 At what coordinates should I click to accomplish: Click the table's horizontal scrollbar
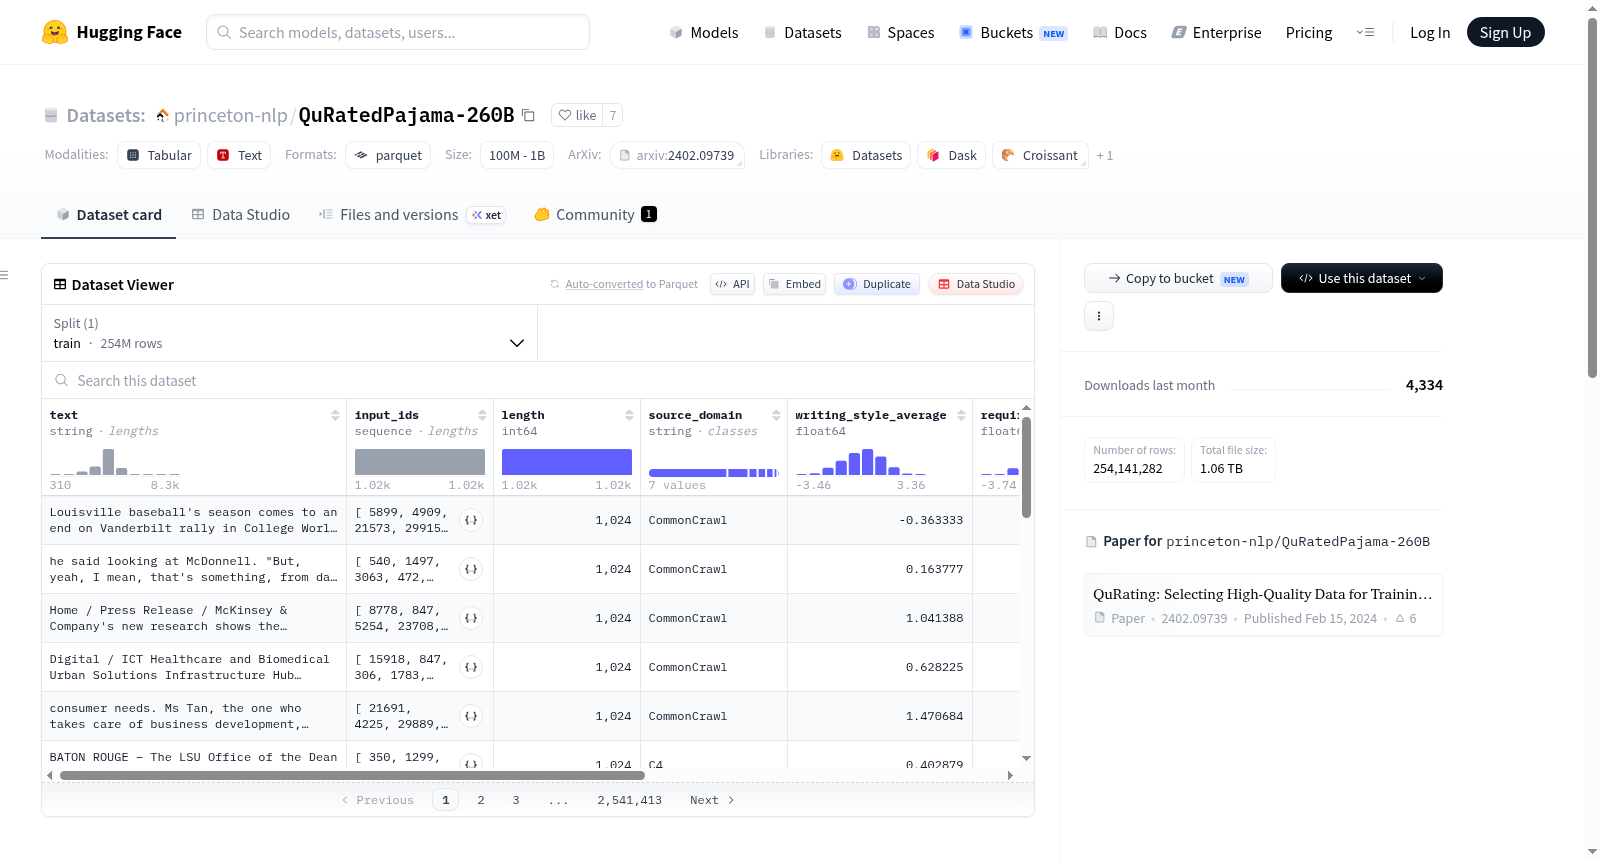click(x=352, y=775)
